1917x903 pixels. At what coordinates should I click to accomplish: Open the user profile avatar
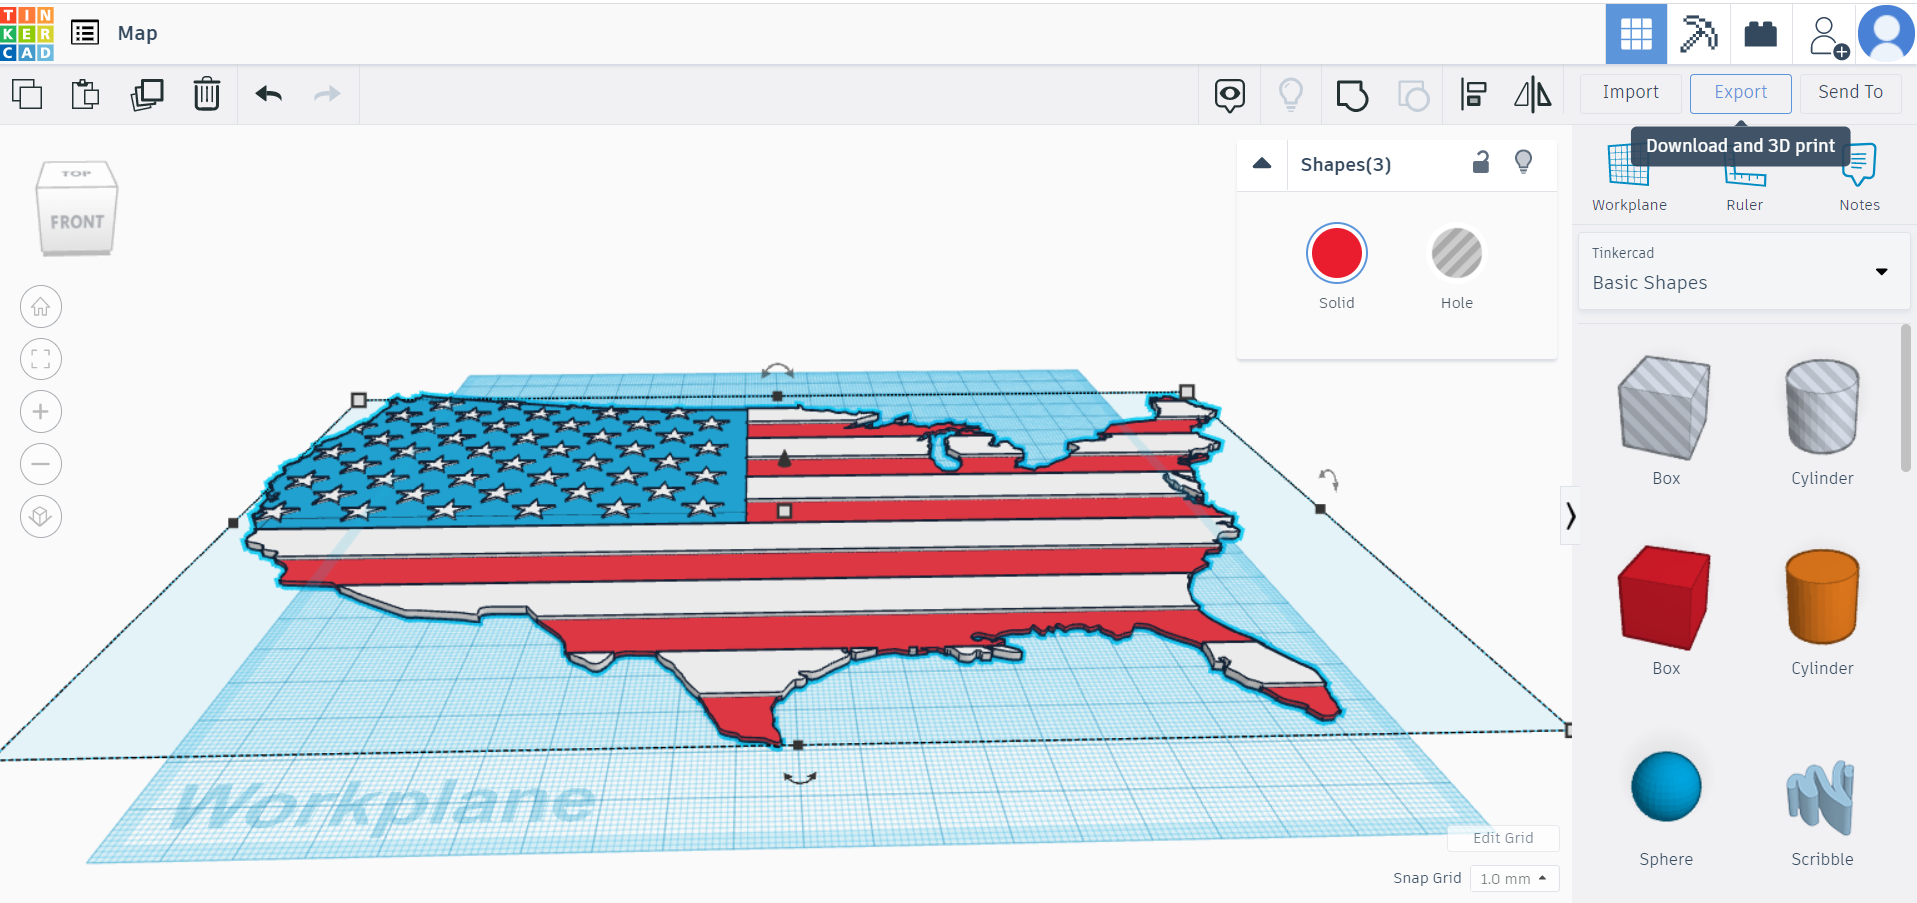click(1886, 33)
